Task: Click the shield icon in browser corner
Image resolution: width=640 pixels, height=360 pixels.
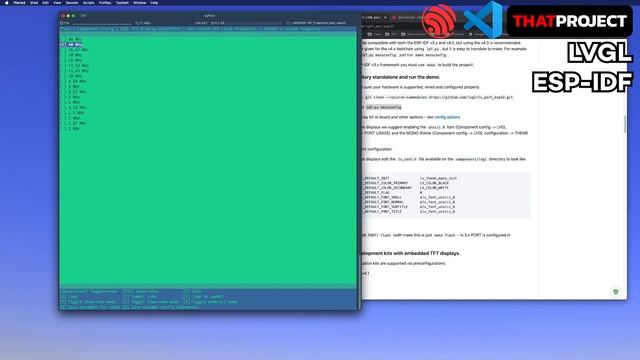Action: (616, 291)
